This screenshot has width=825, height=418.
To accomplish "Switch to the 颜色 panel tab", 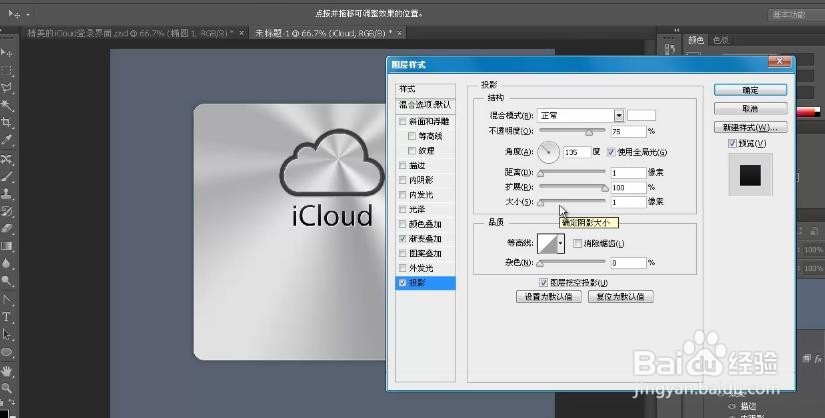I will (x=696, y=40).
